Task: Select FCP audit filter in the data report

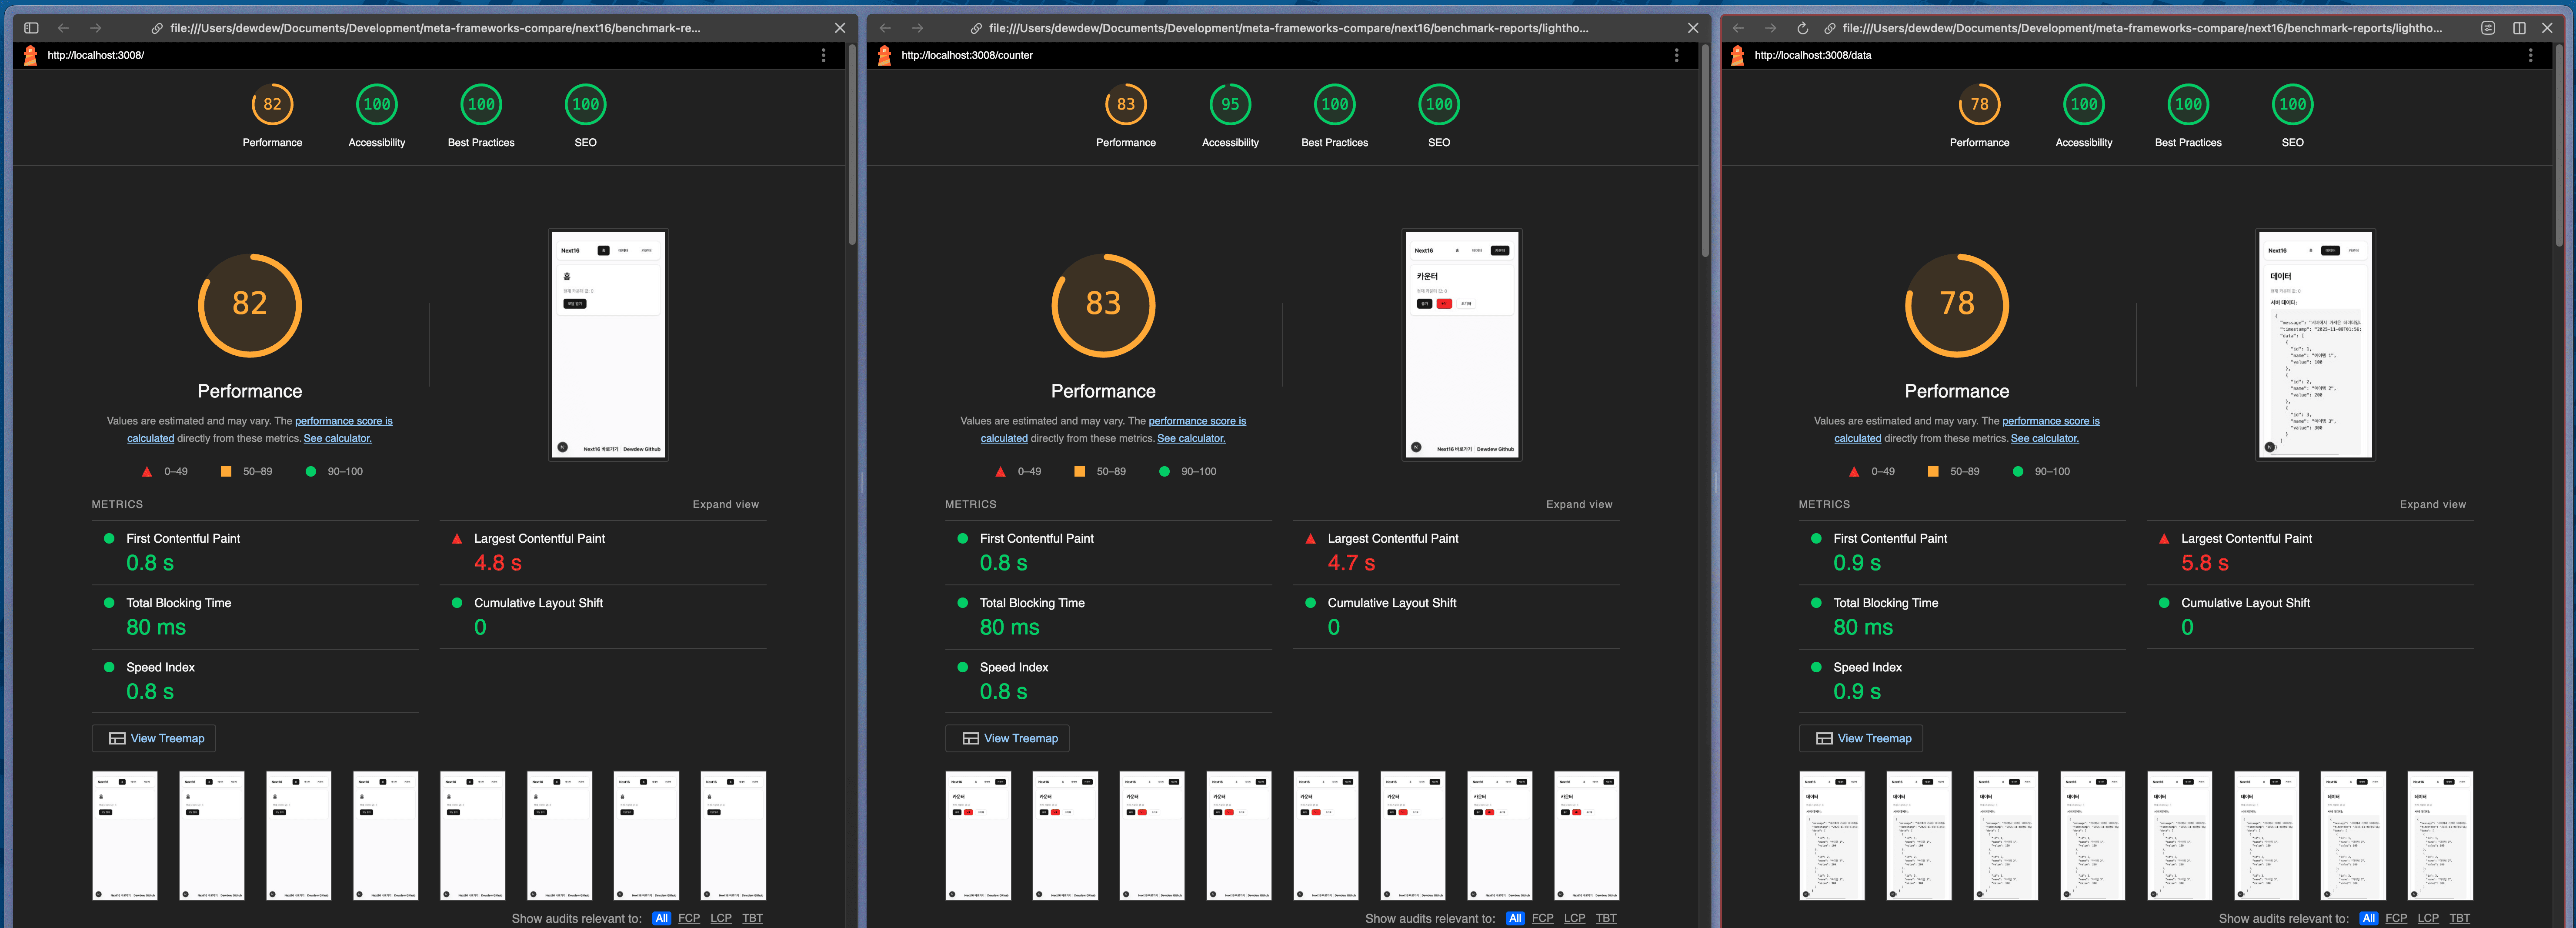Action: point(2396,918)
